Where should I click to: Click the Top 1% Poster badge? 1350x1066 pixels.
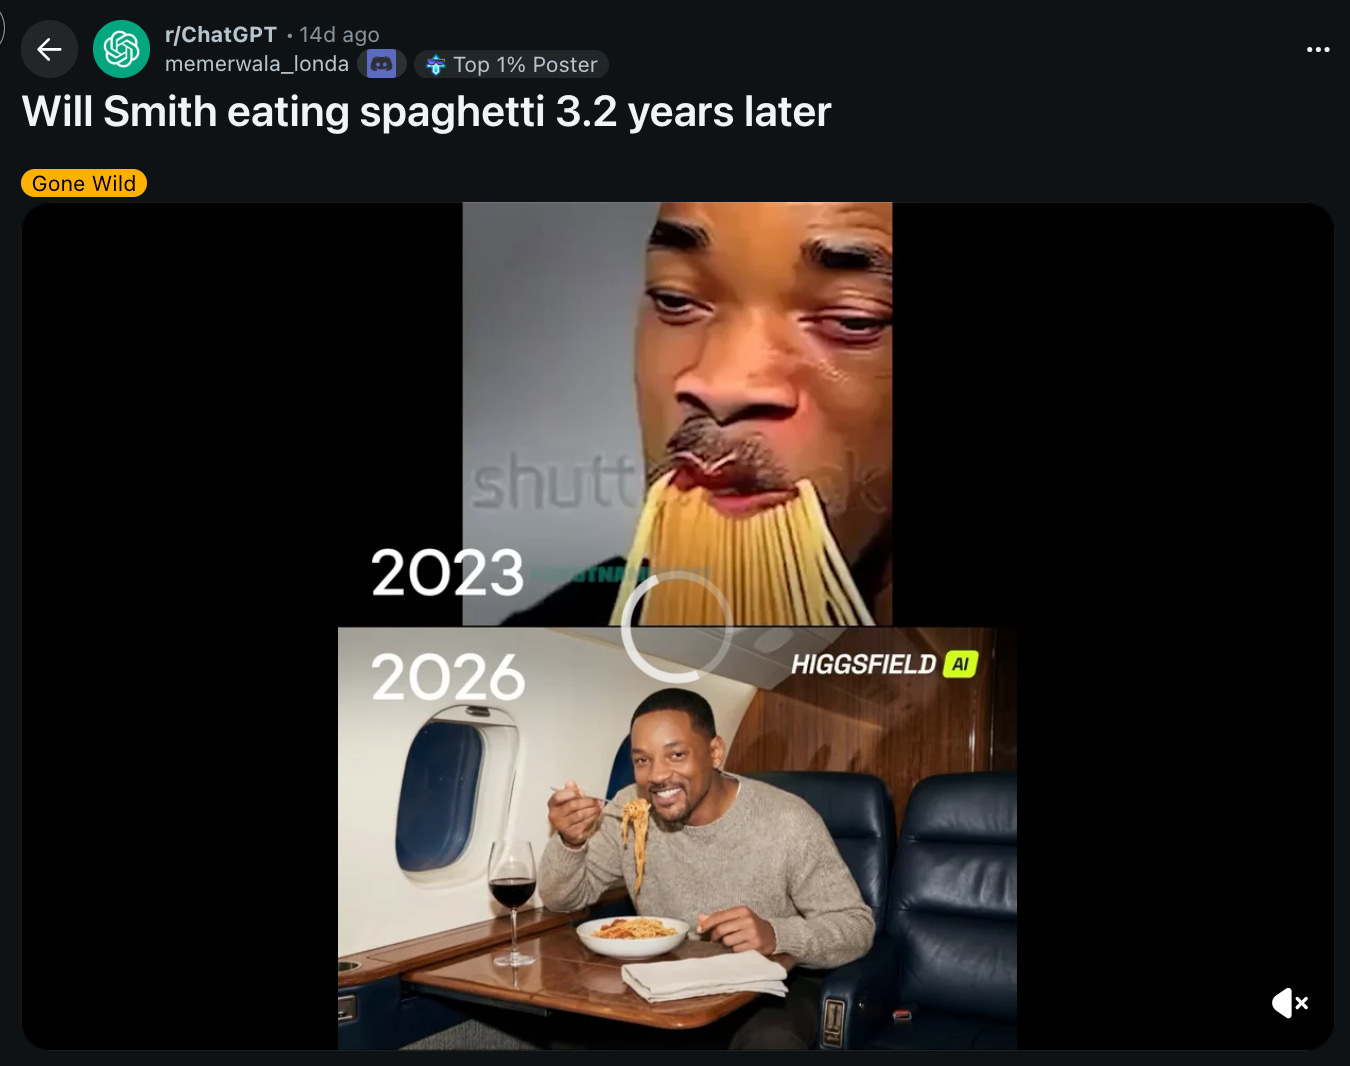click(511, 64)
